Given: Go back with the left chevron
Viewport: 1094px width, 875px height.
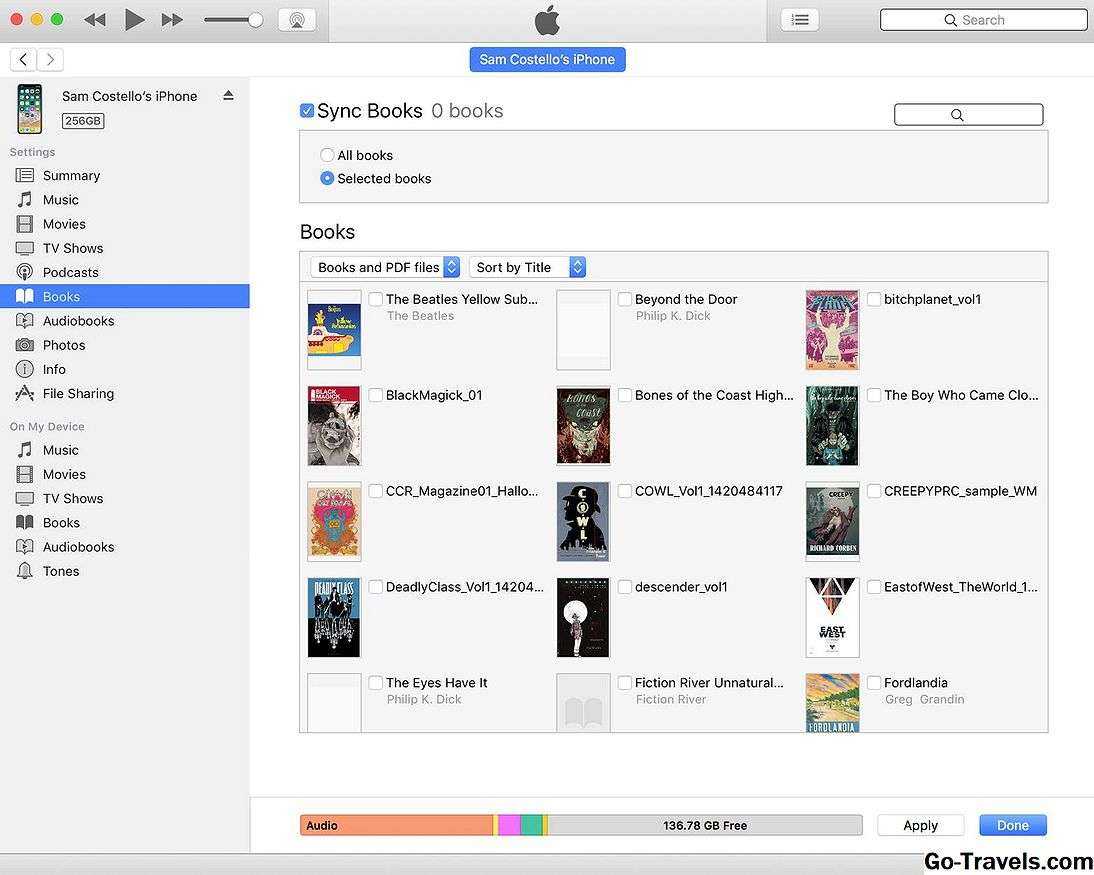Looking at the screenshot, I should pyautogui.click(x=23, y=59).
